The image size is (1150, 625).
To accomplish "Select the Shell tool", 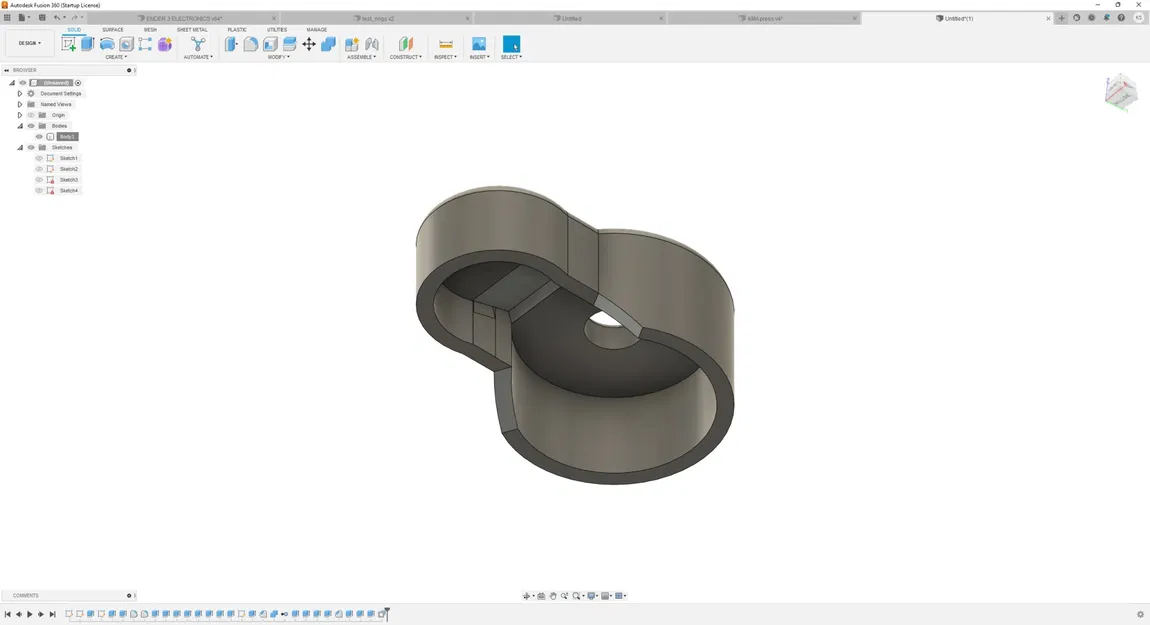I will pos(270,44).
